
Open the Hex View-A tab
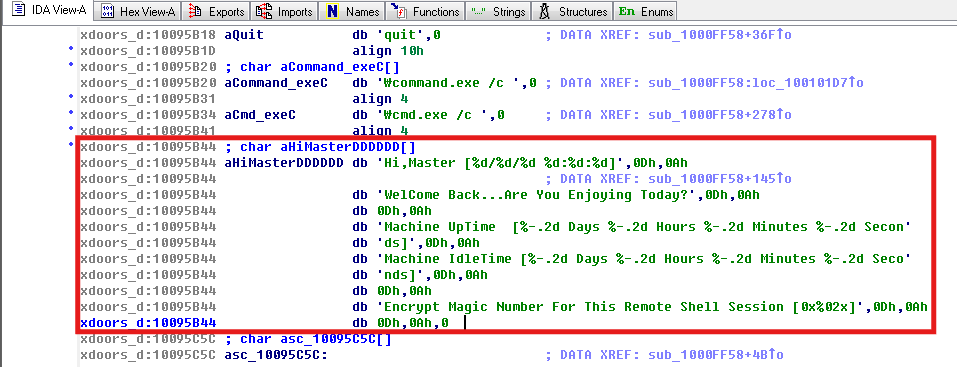click(138, 11)
